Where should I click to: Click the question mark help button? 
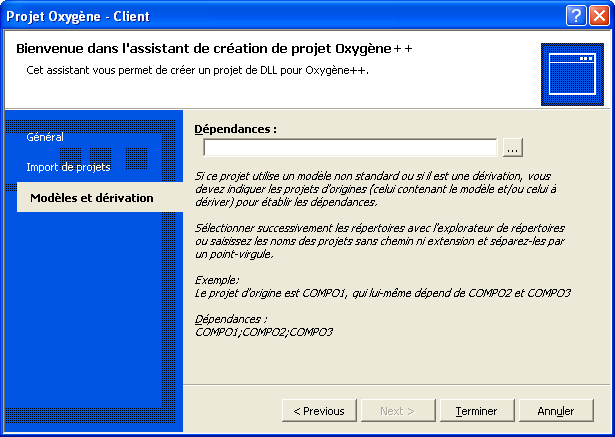576,16
